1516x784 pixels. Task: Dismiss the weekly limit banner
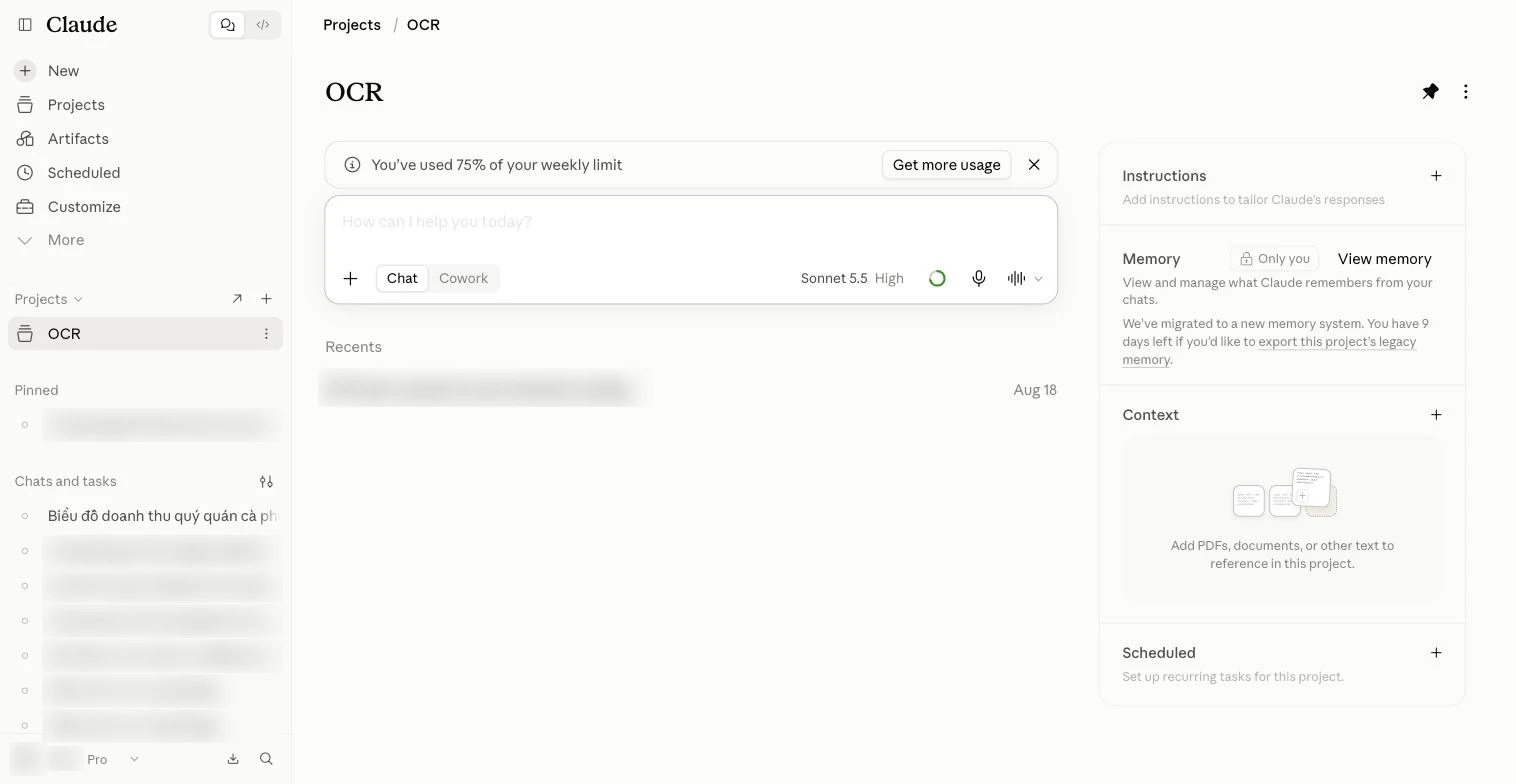tap(1034, 165)
